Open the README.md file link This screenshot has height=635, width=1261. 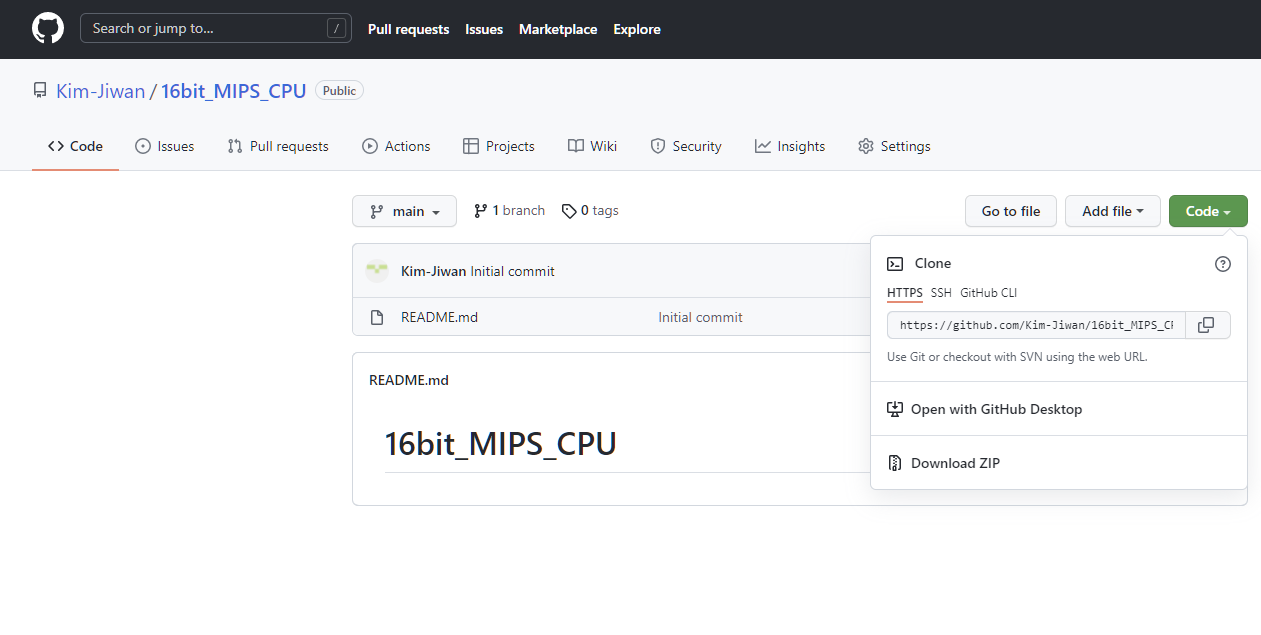point(439,317)
